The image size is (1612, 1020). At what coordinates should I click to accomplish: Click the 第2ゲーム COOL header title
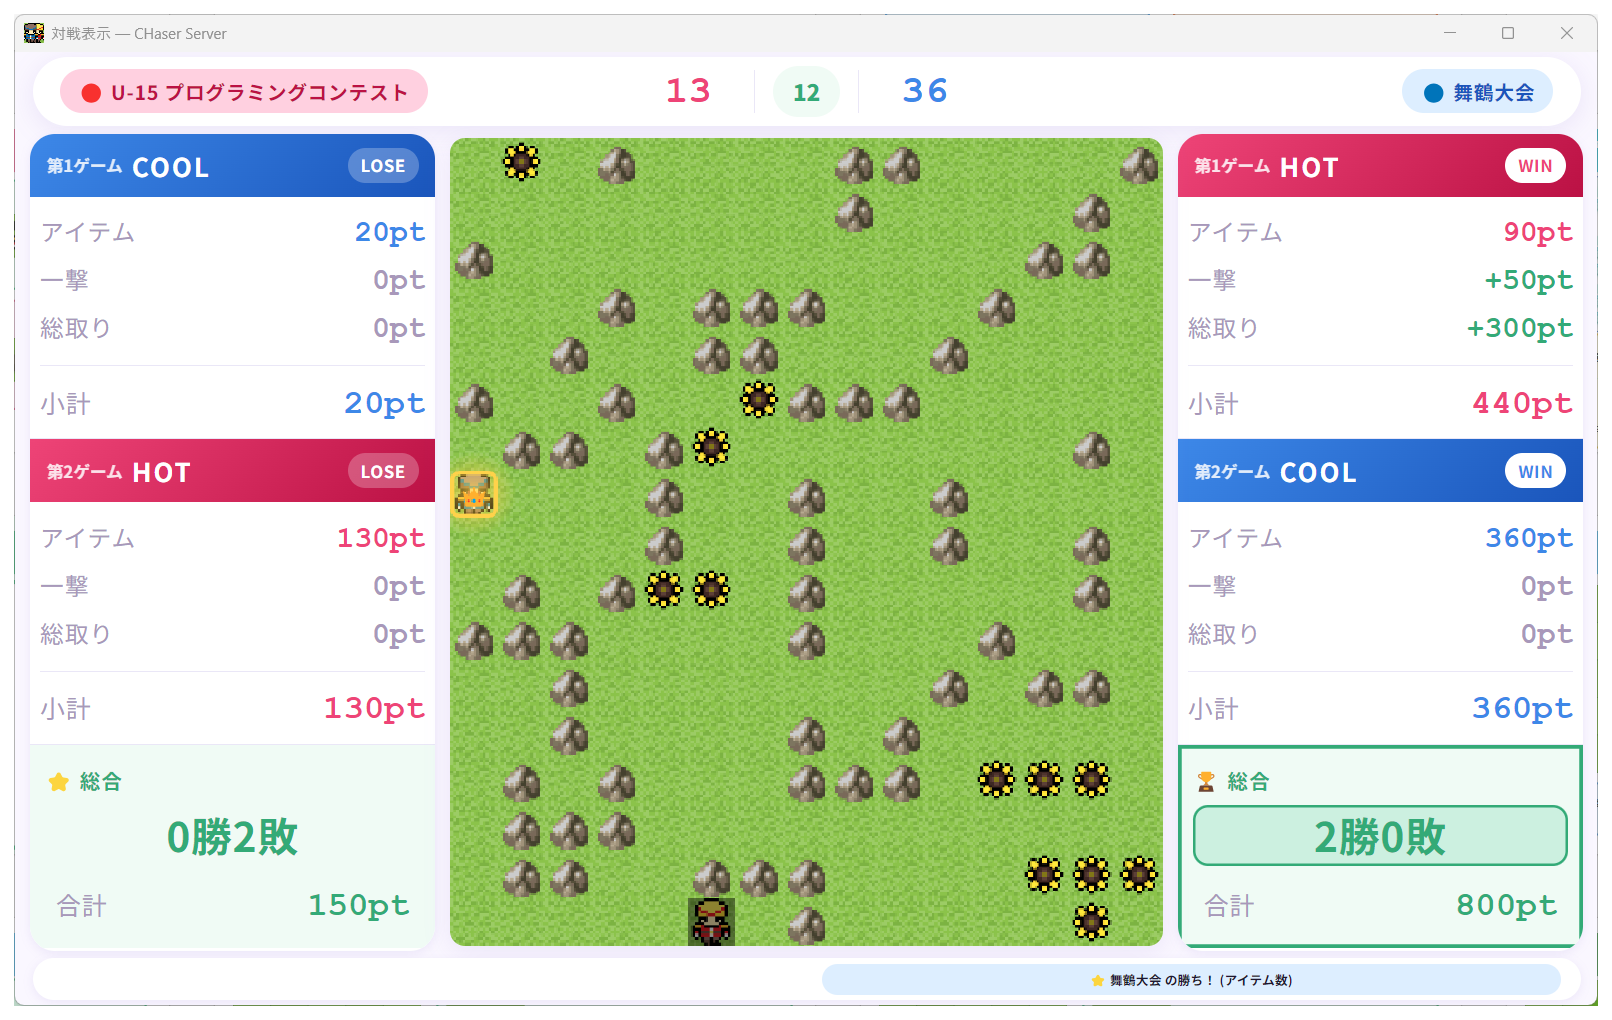(1276, 472)
